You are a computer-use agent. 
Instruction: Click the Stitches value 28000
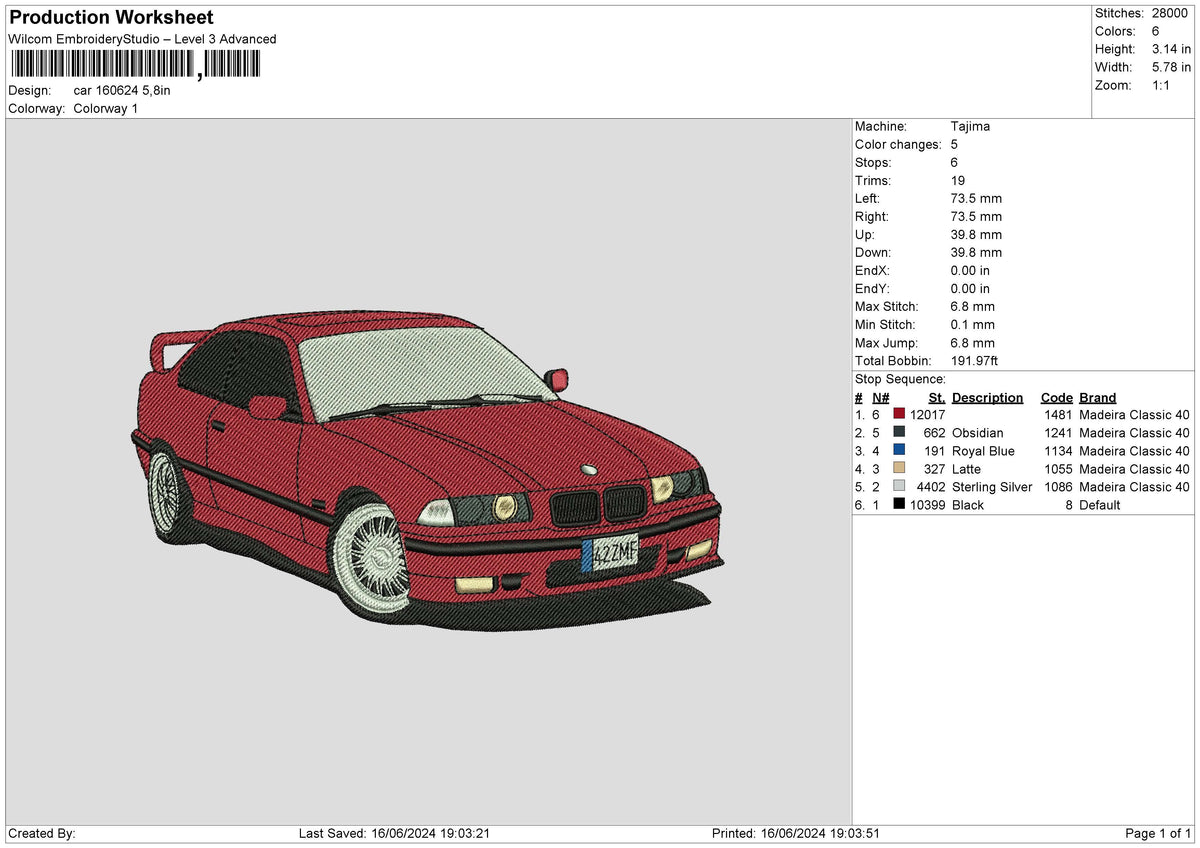1170,13
